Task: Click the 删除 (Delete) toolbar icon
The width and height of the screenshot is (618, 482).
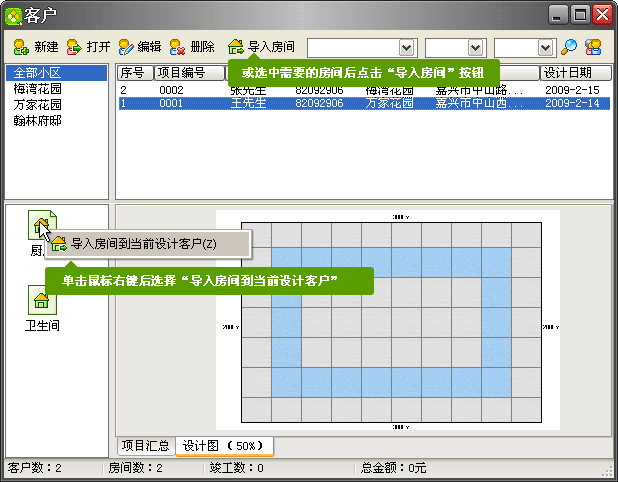Action: [177, 47]
